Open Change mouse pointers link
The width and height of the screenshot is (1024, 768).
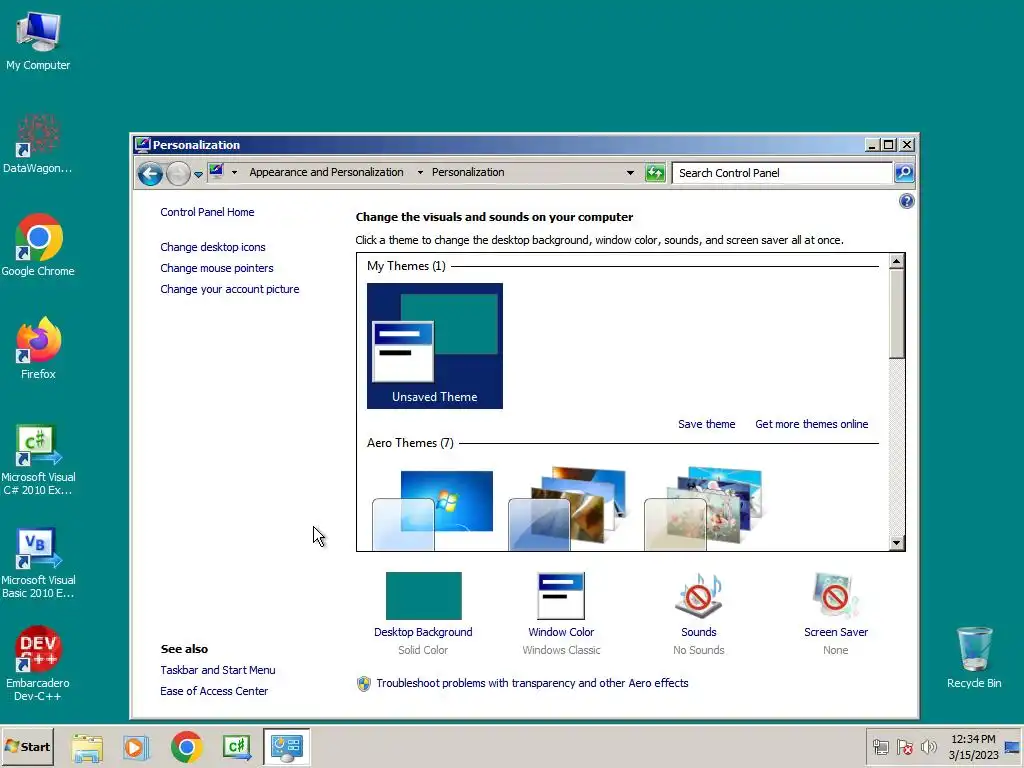[x=217, y=268]
